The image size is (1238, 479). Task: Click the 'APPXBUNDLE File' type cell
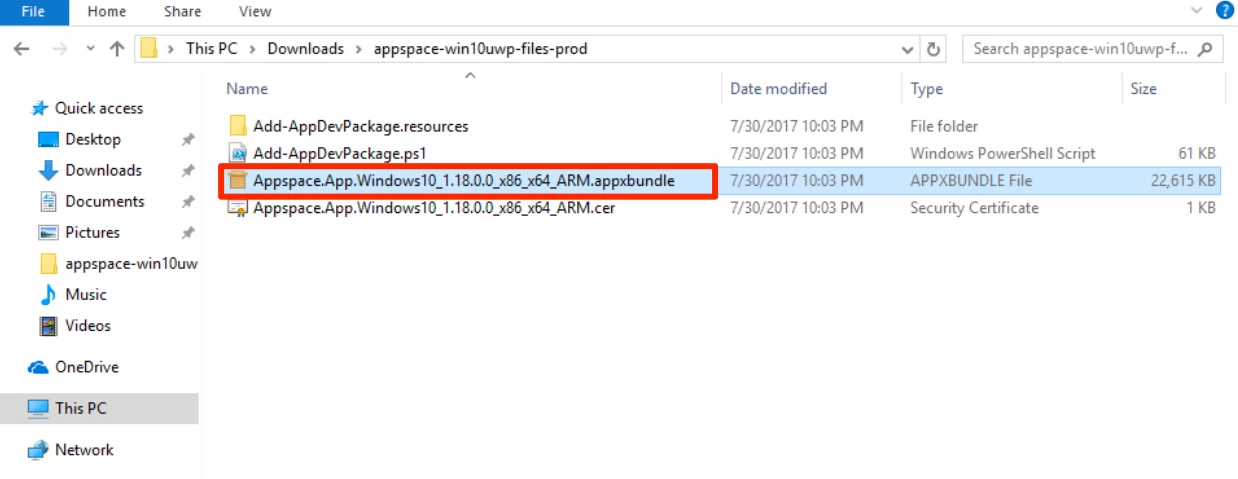click(971, 181)
